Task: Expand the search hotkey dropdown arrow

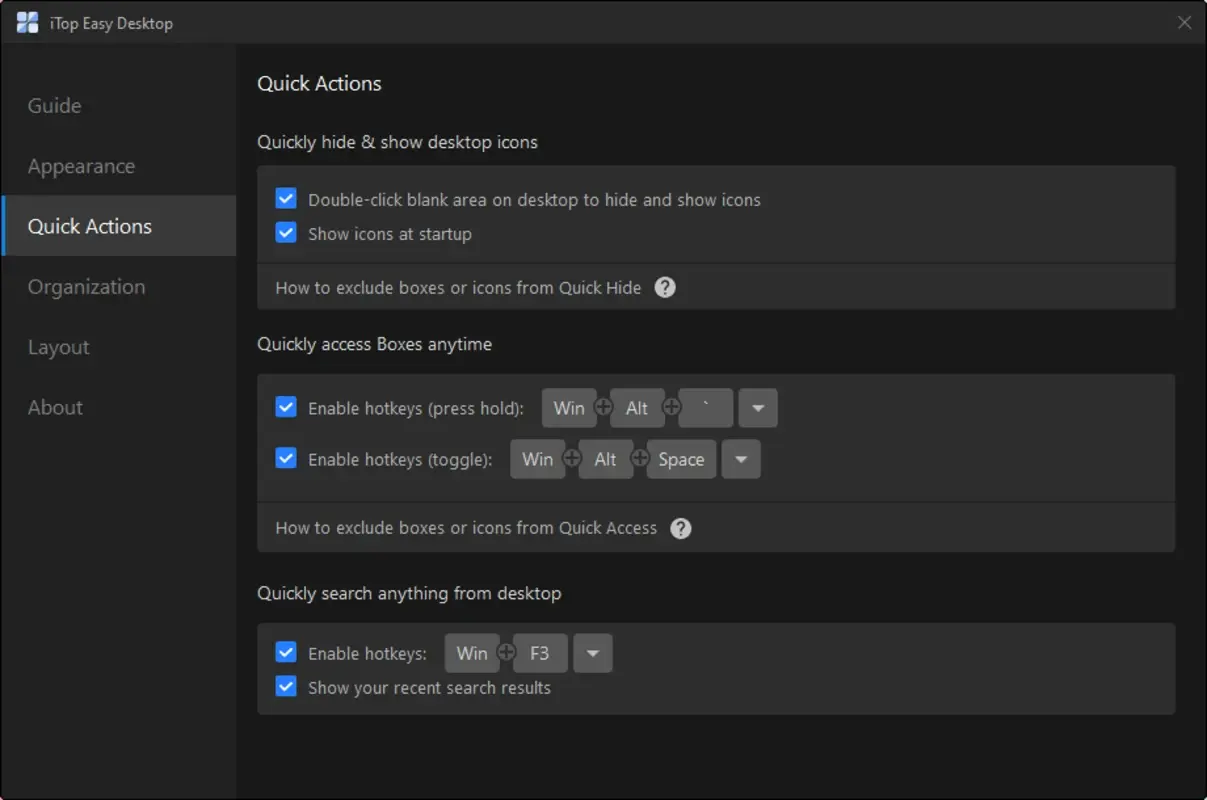Action: point(592,653)
